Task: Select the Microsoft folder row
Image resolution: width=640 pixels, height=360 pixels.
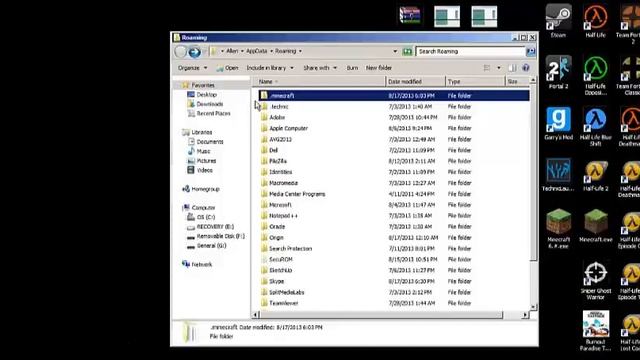Action: pos(394,205)
